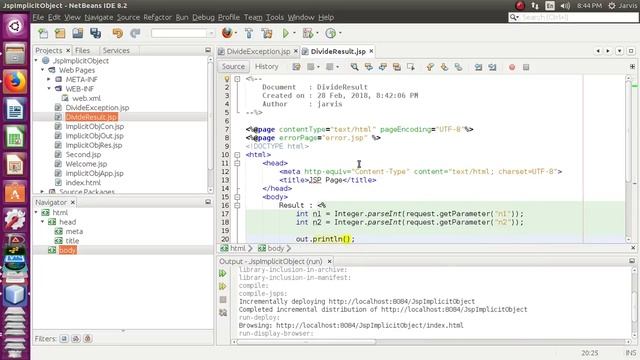Select Welcome.jsp in Projects tree
Viewport: 640px width, 360px height.
click(x=86, y=164)
